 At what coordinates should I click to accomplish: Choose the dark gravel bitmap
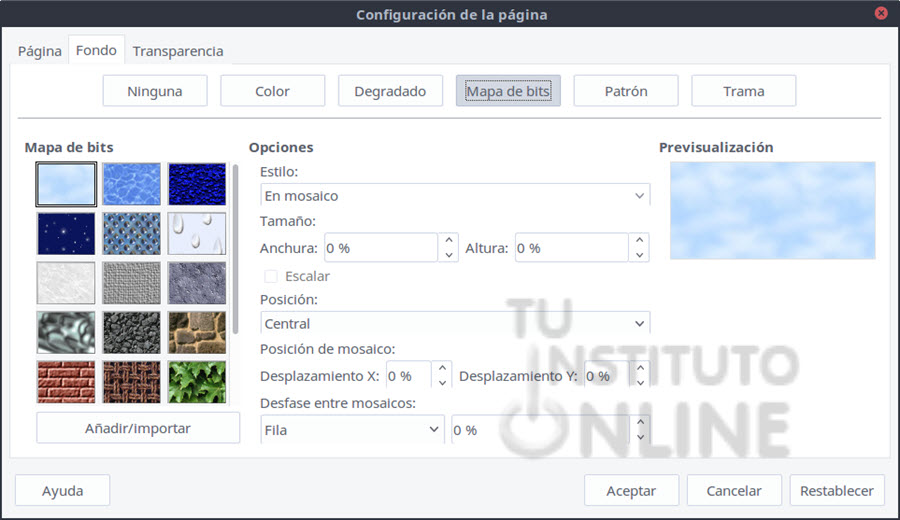(x=131, y=332)
